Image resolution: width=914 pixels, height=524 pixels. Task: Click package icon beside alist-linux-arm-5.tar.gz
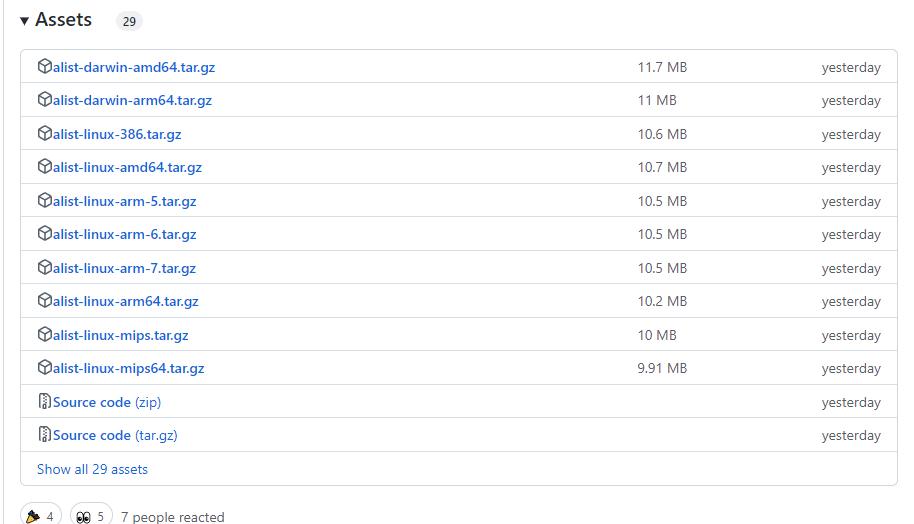tap(44, 201)
